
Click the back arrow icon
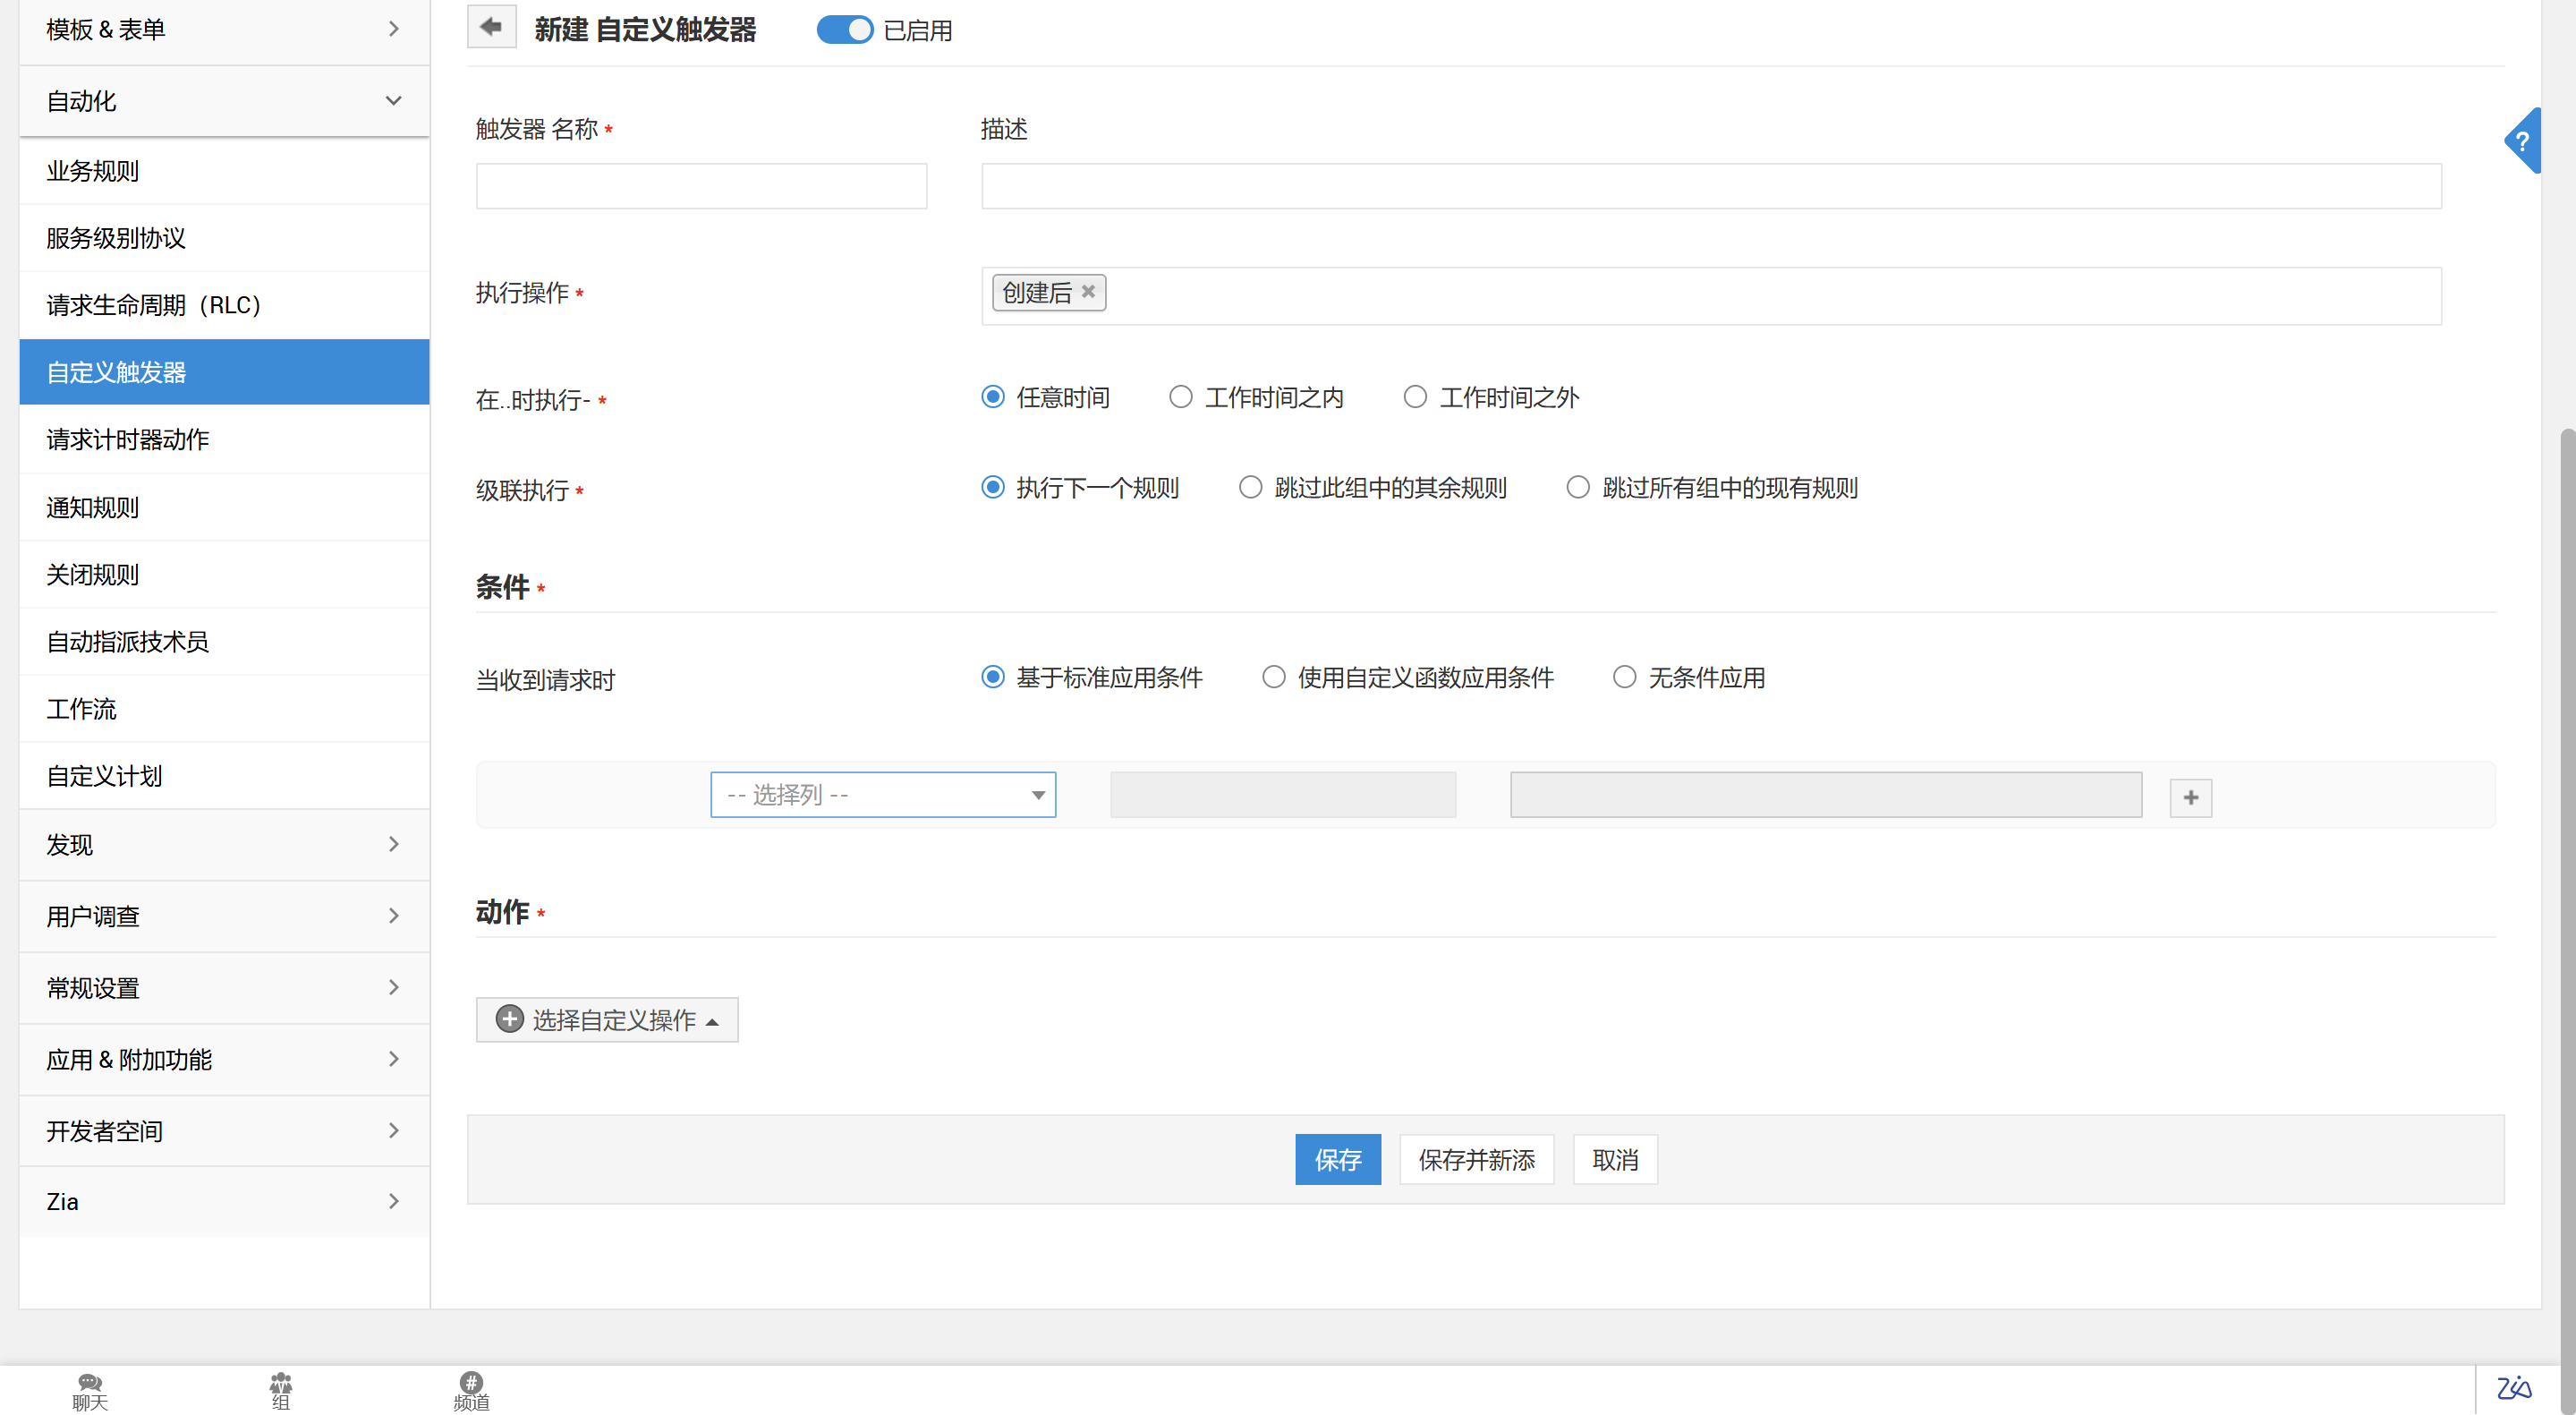491,28
